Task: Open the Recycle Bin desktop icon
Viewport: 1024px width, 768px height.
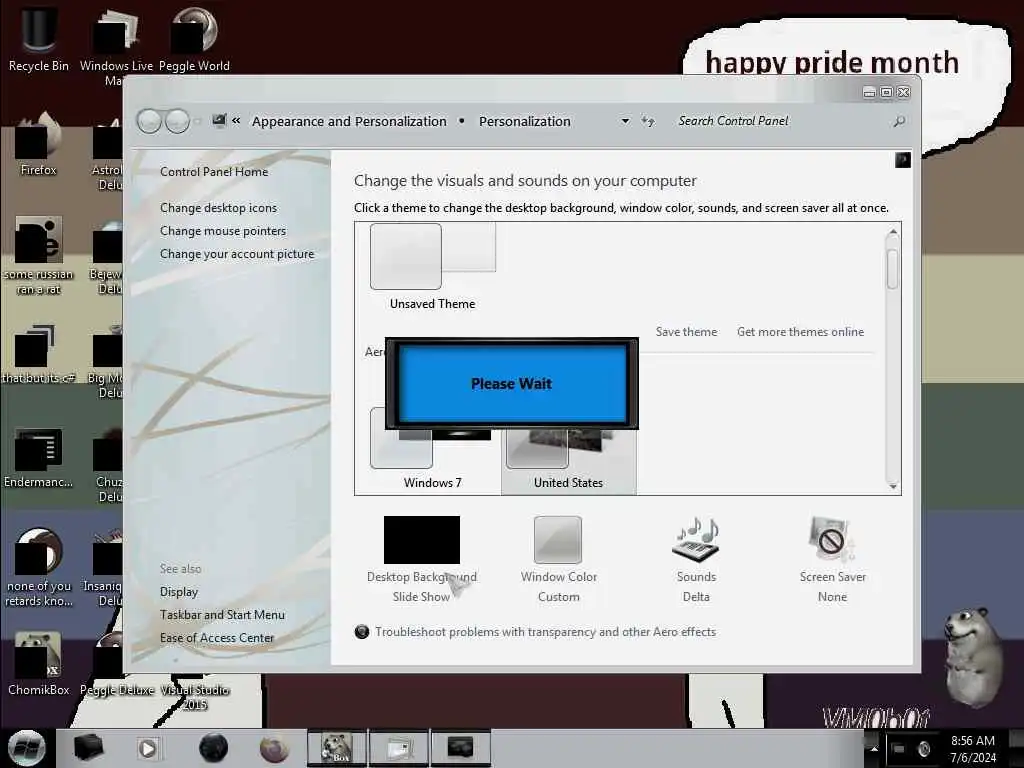Action: (x=39, y=39)
